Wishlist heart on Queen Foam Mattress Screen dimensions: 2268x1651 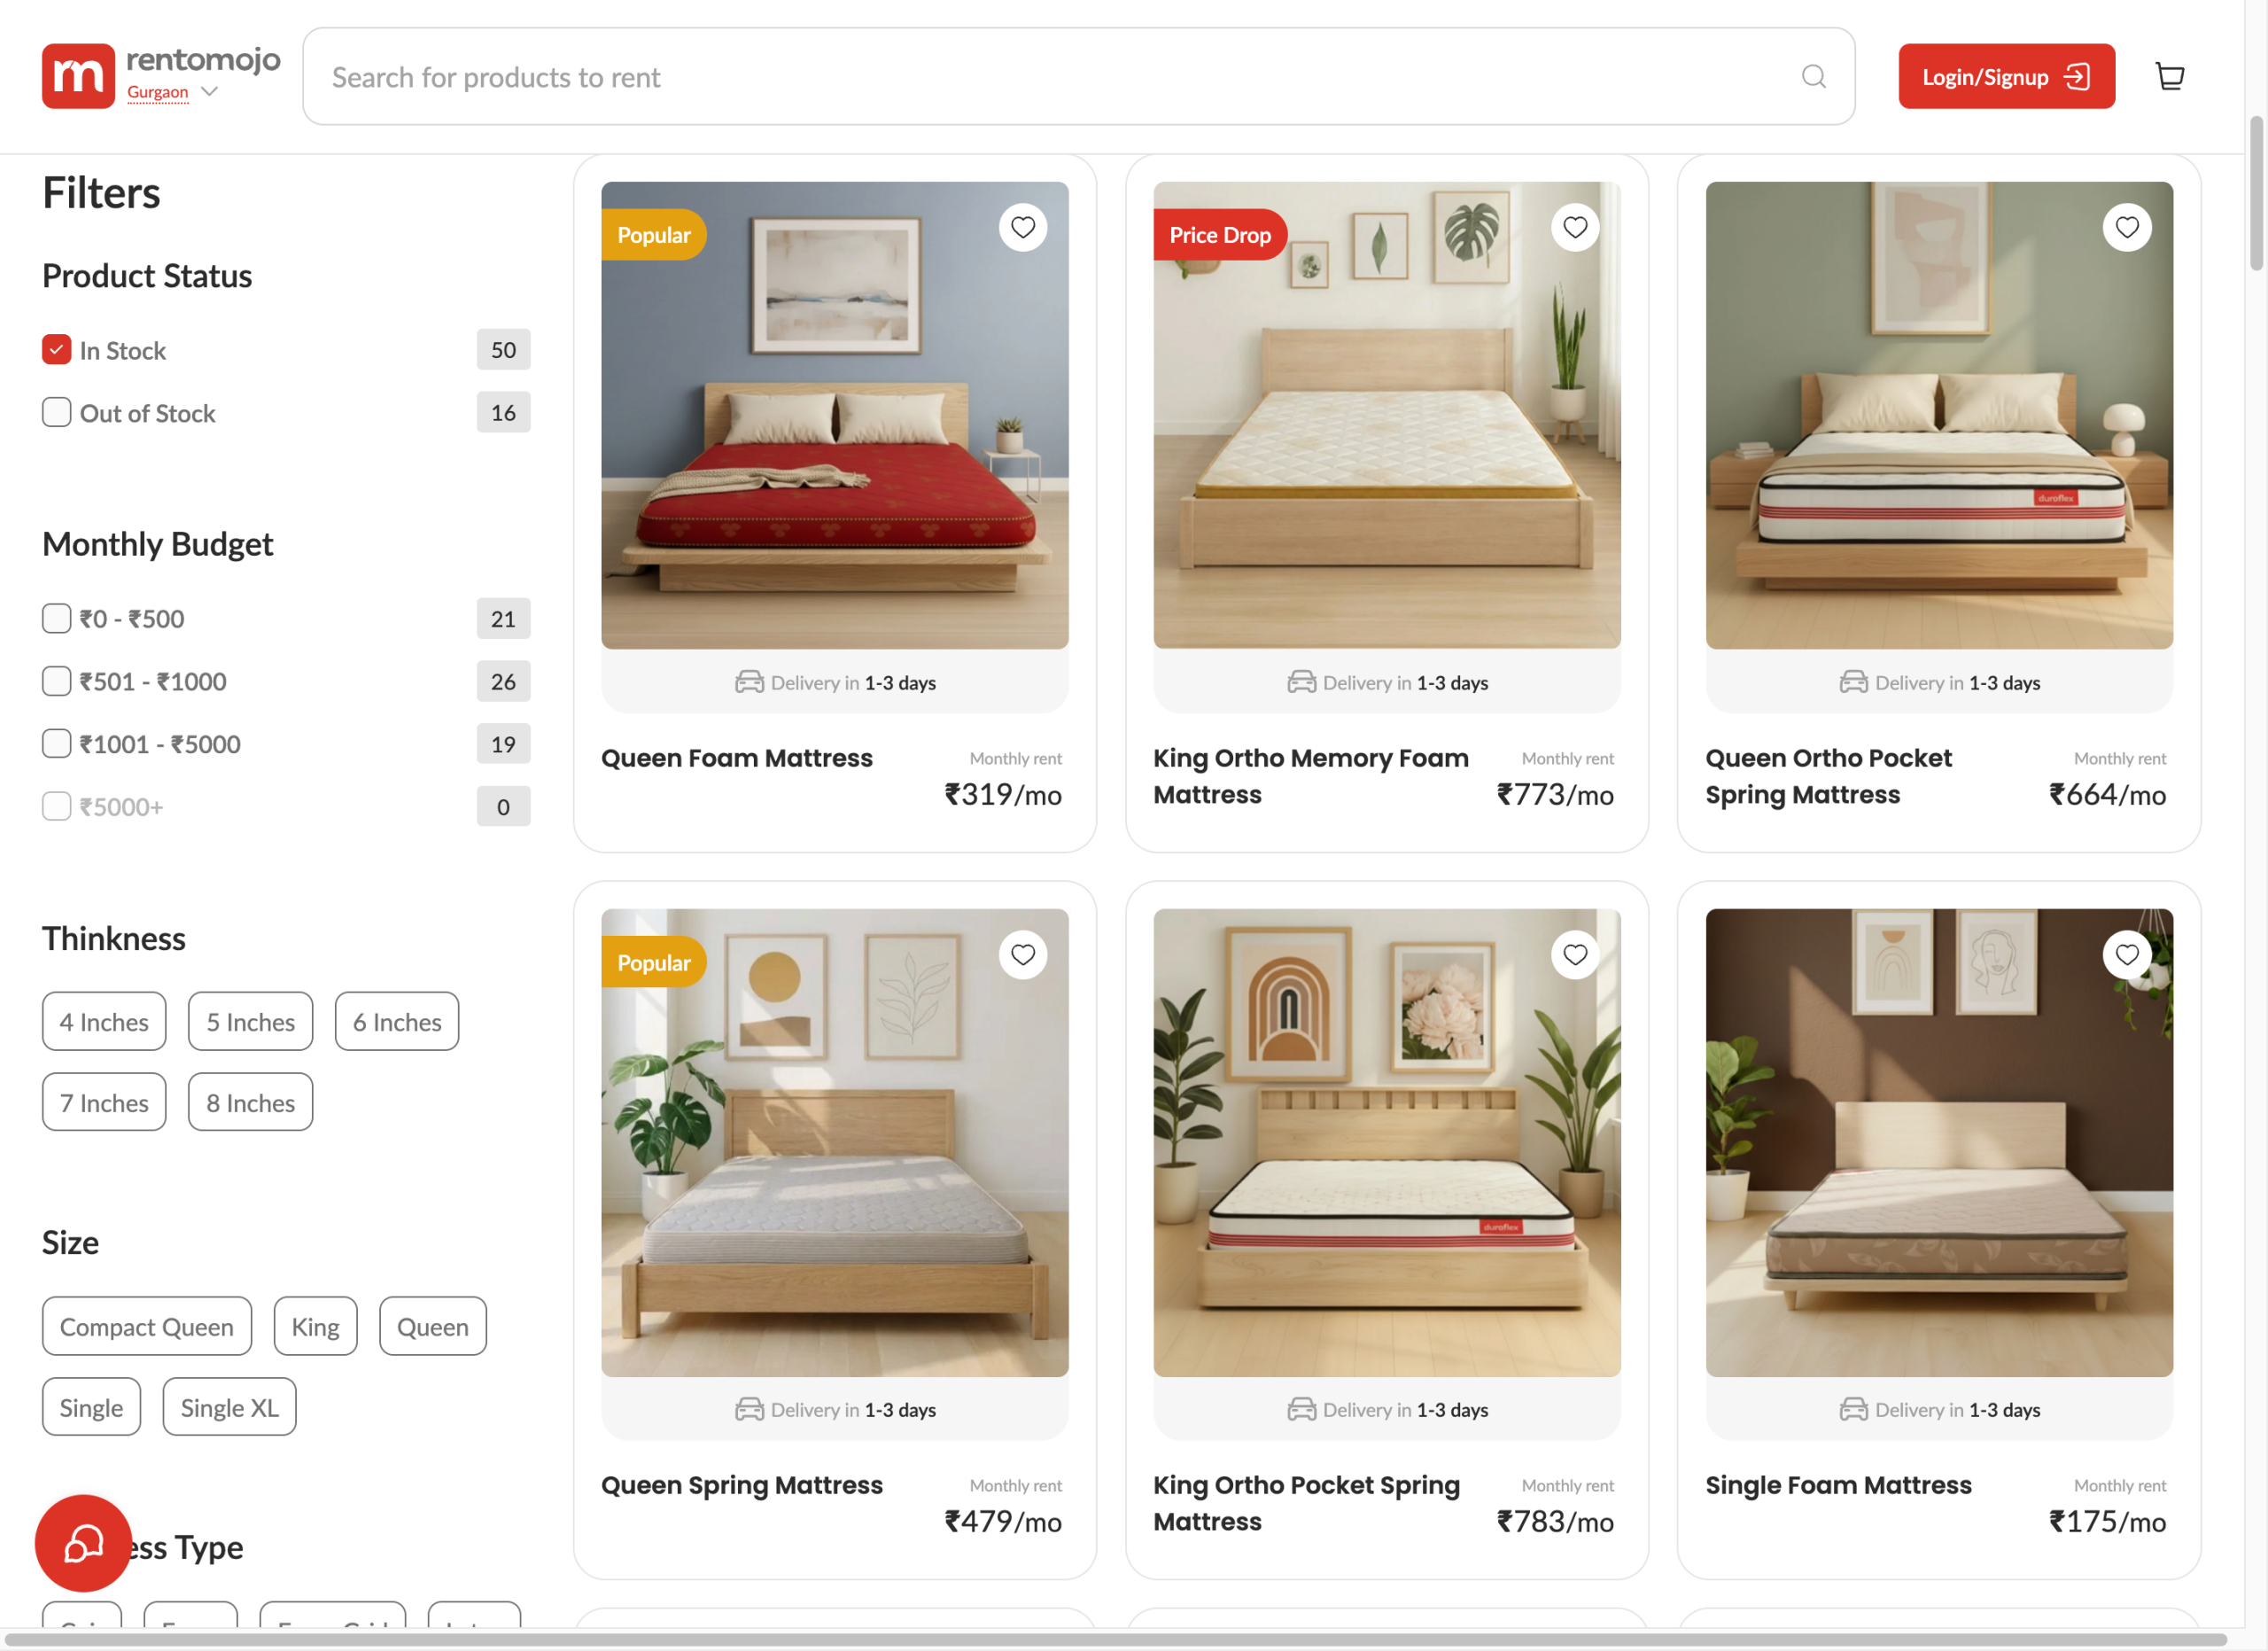[1022, 227]
